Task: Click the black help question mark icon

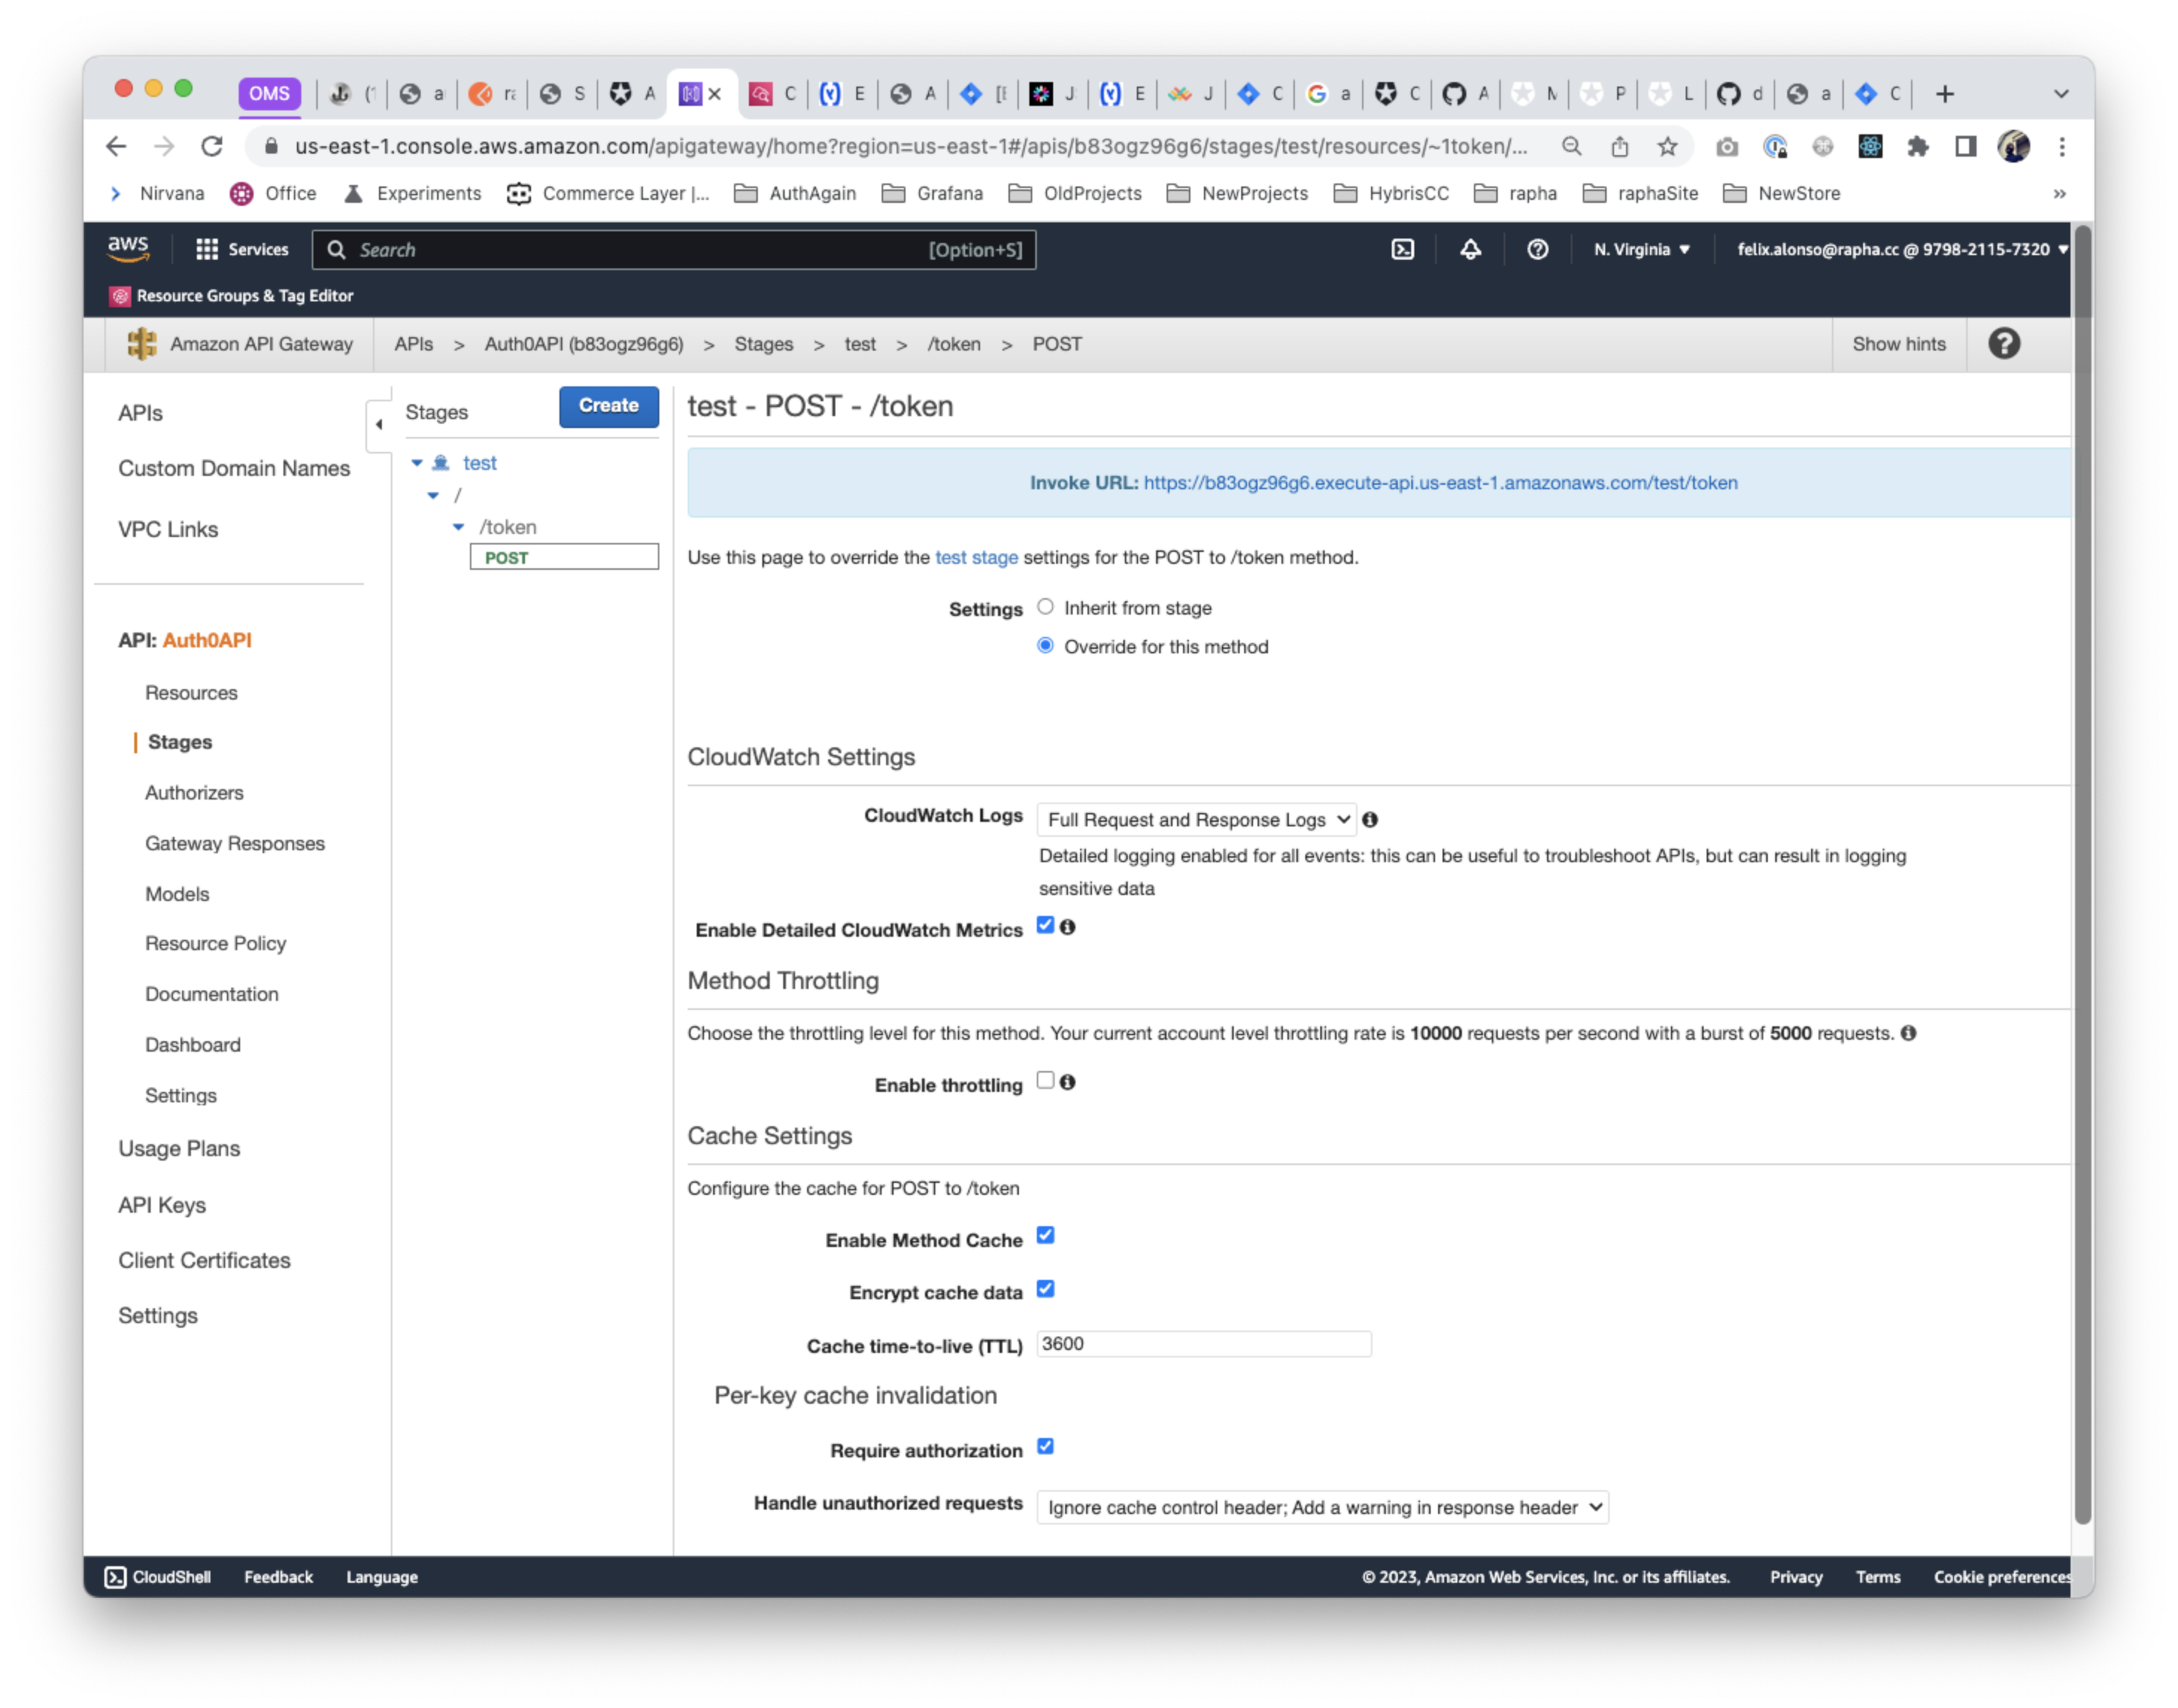Action: [2003, 344]
